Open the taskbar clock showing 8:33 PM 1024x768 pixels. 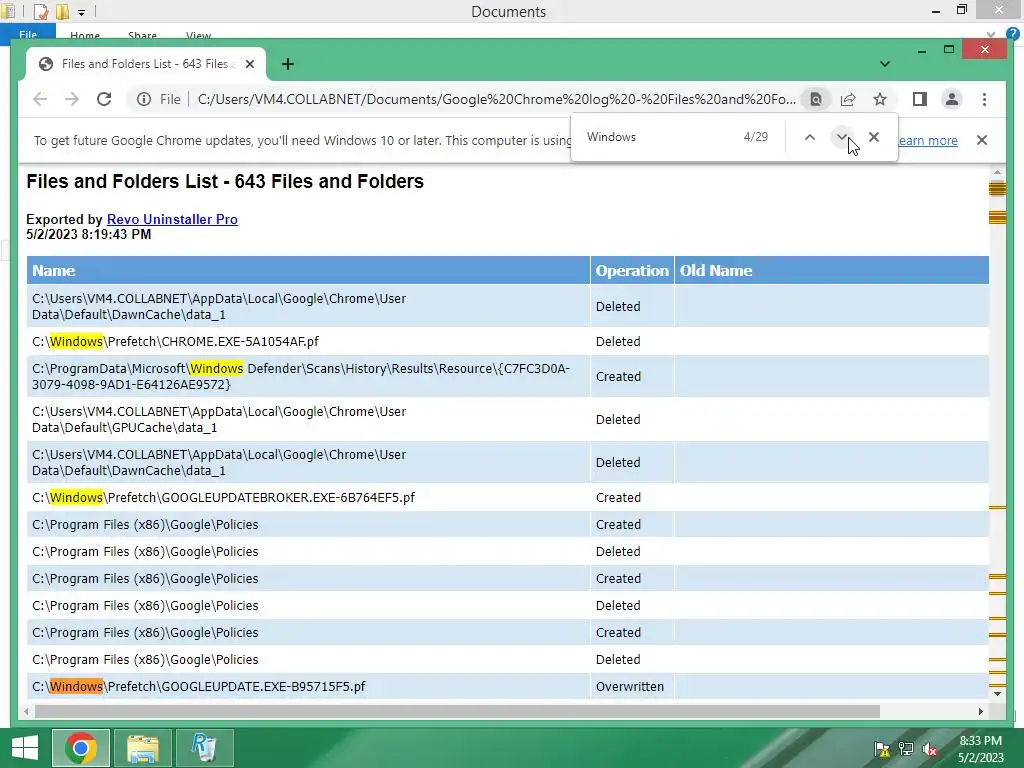point(981,749)
